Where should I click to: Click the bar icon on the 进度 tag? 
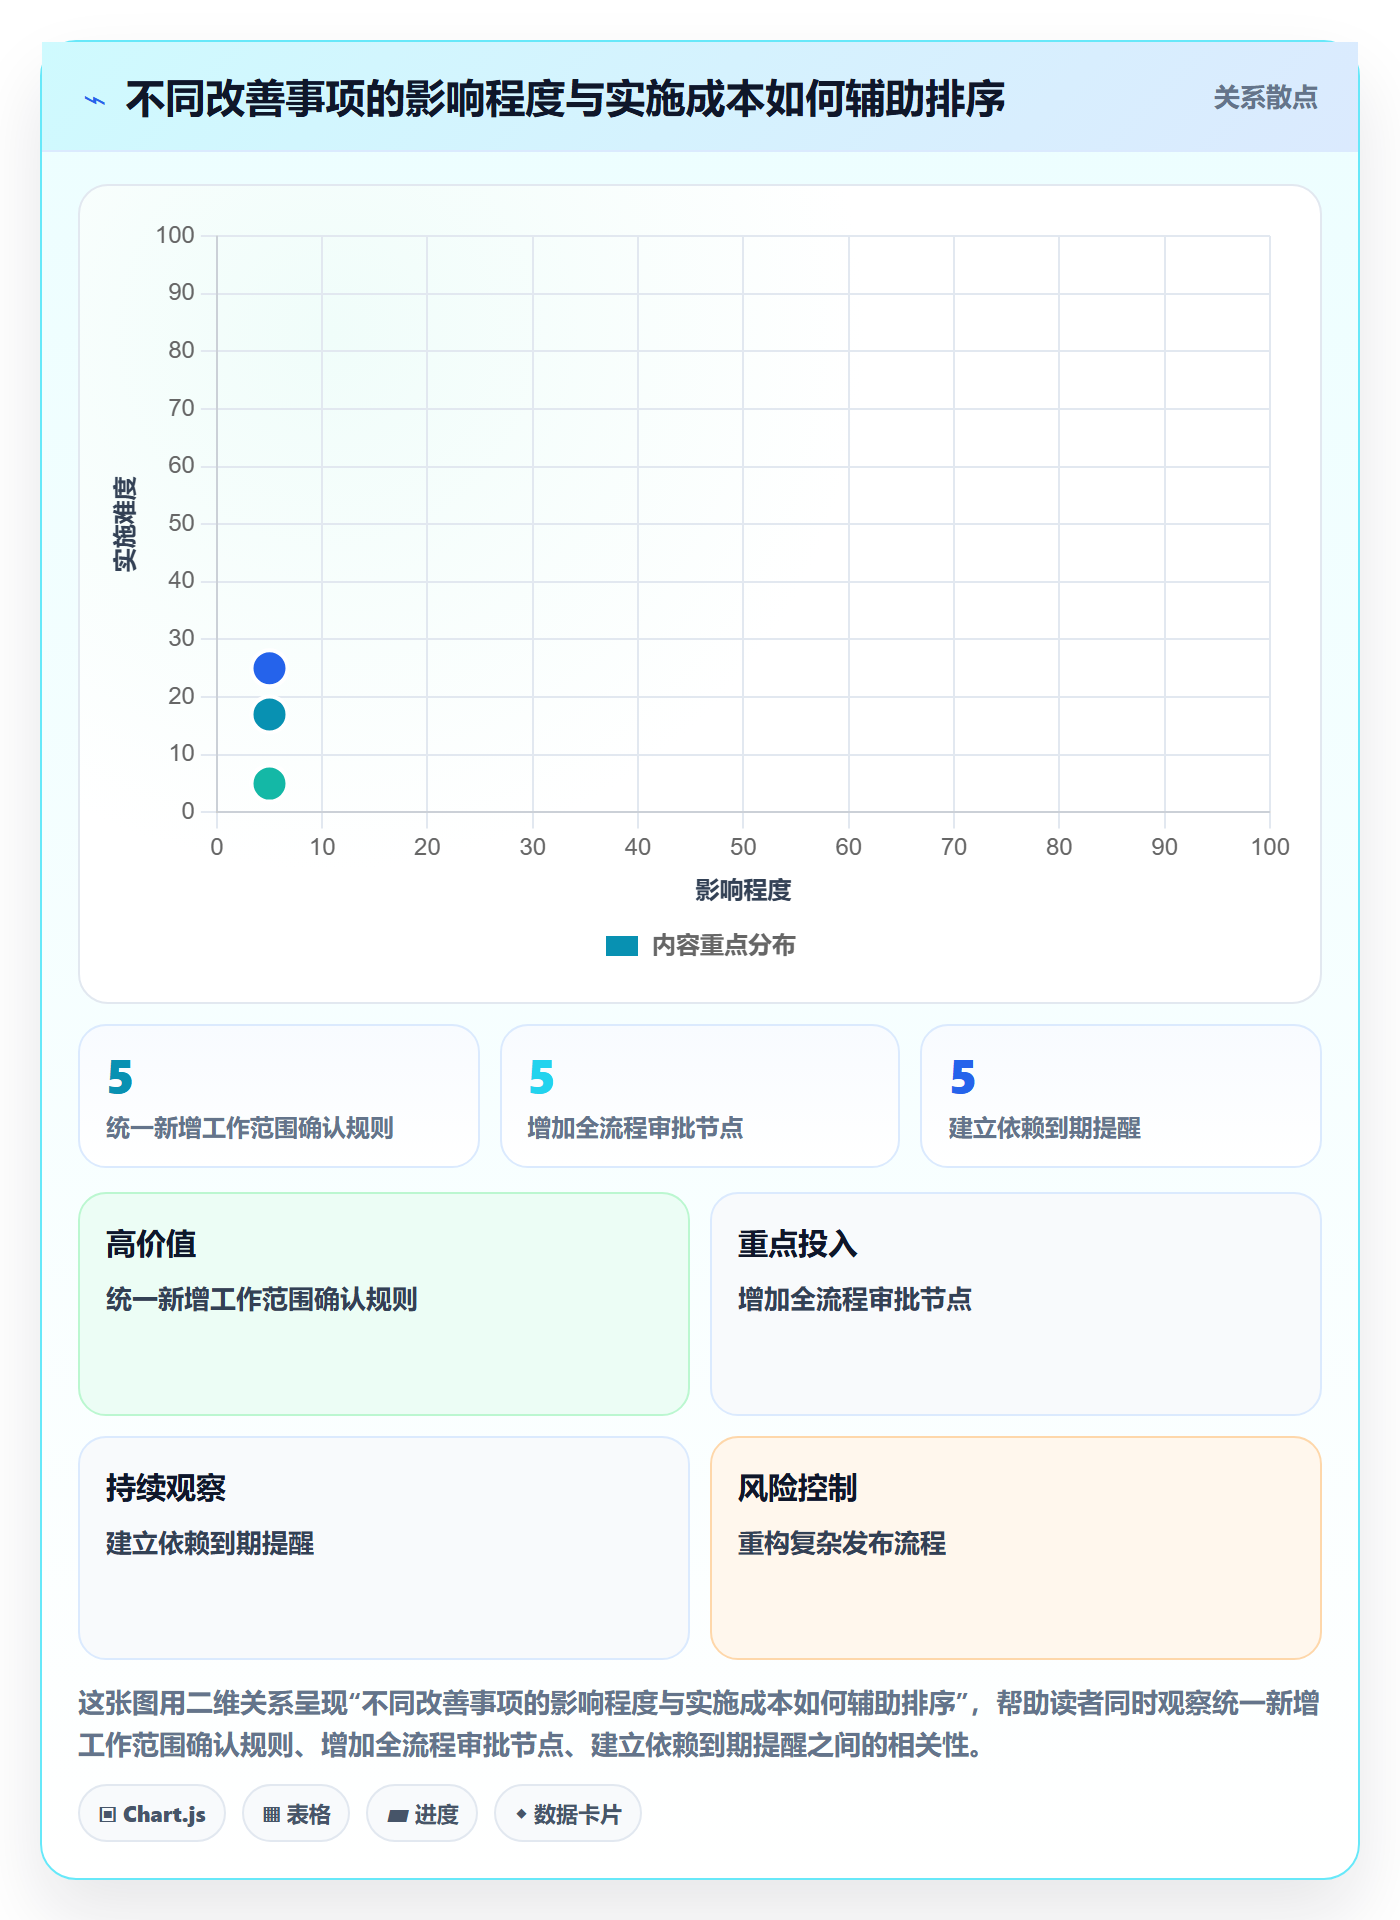(398, 1816)
